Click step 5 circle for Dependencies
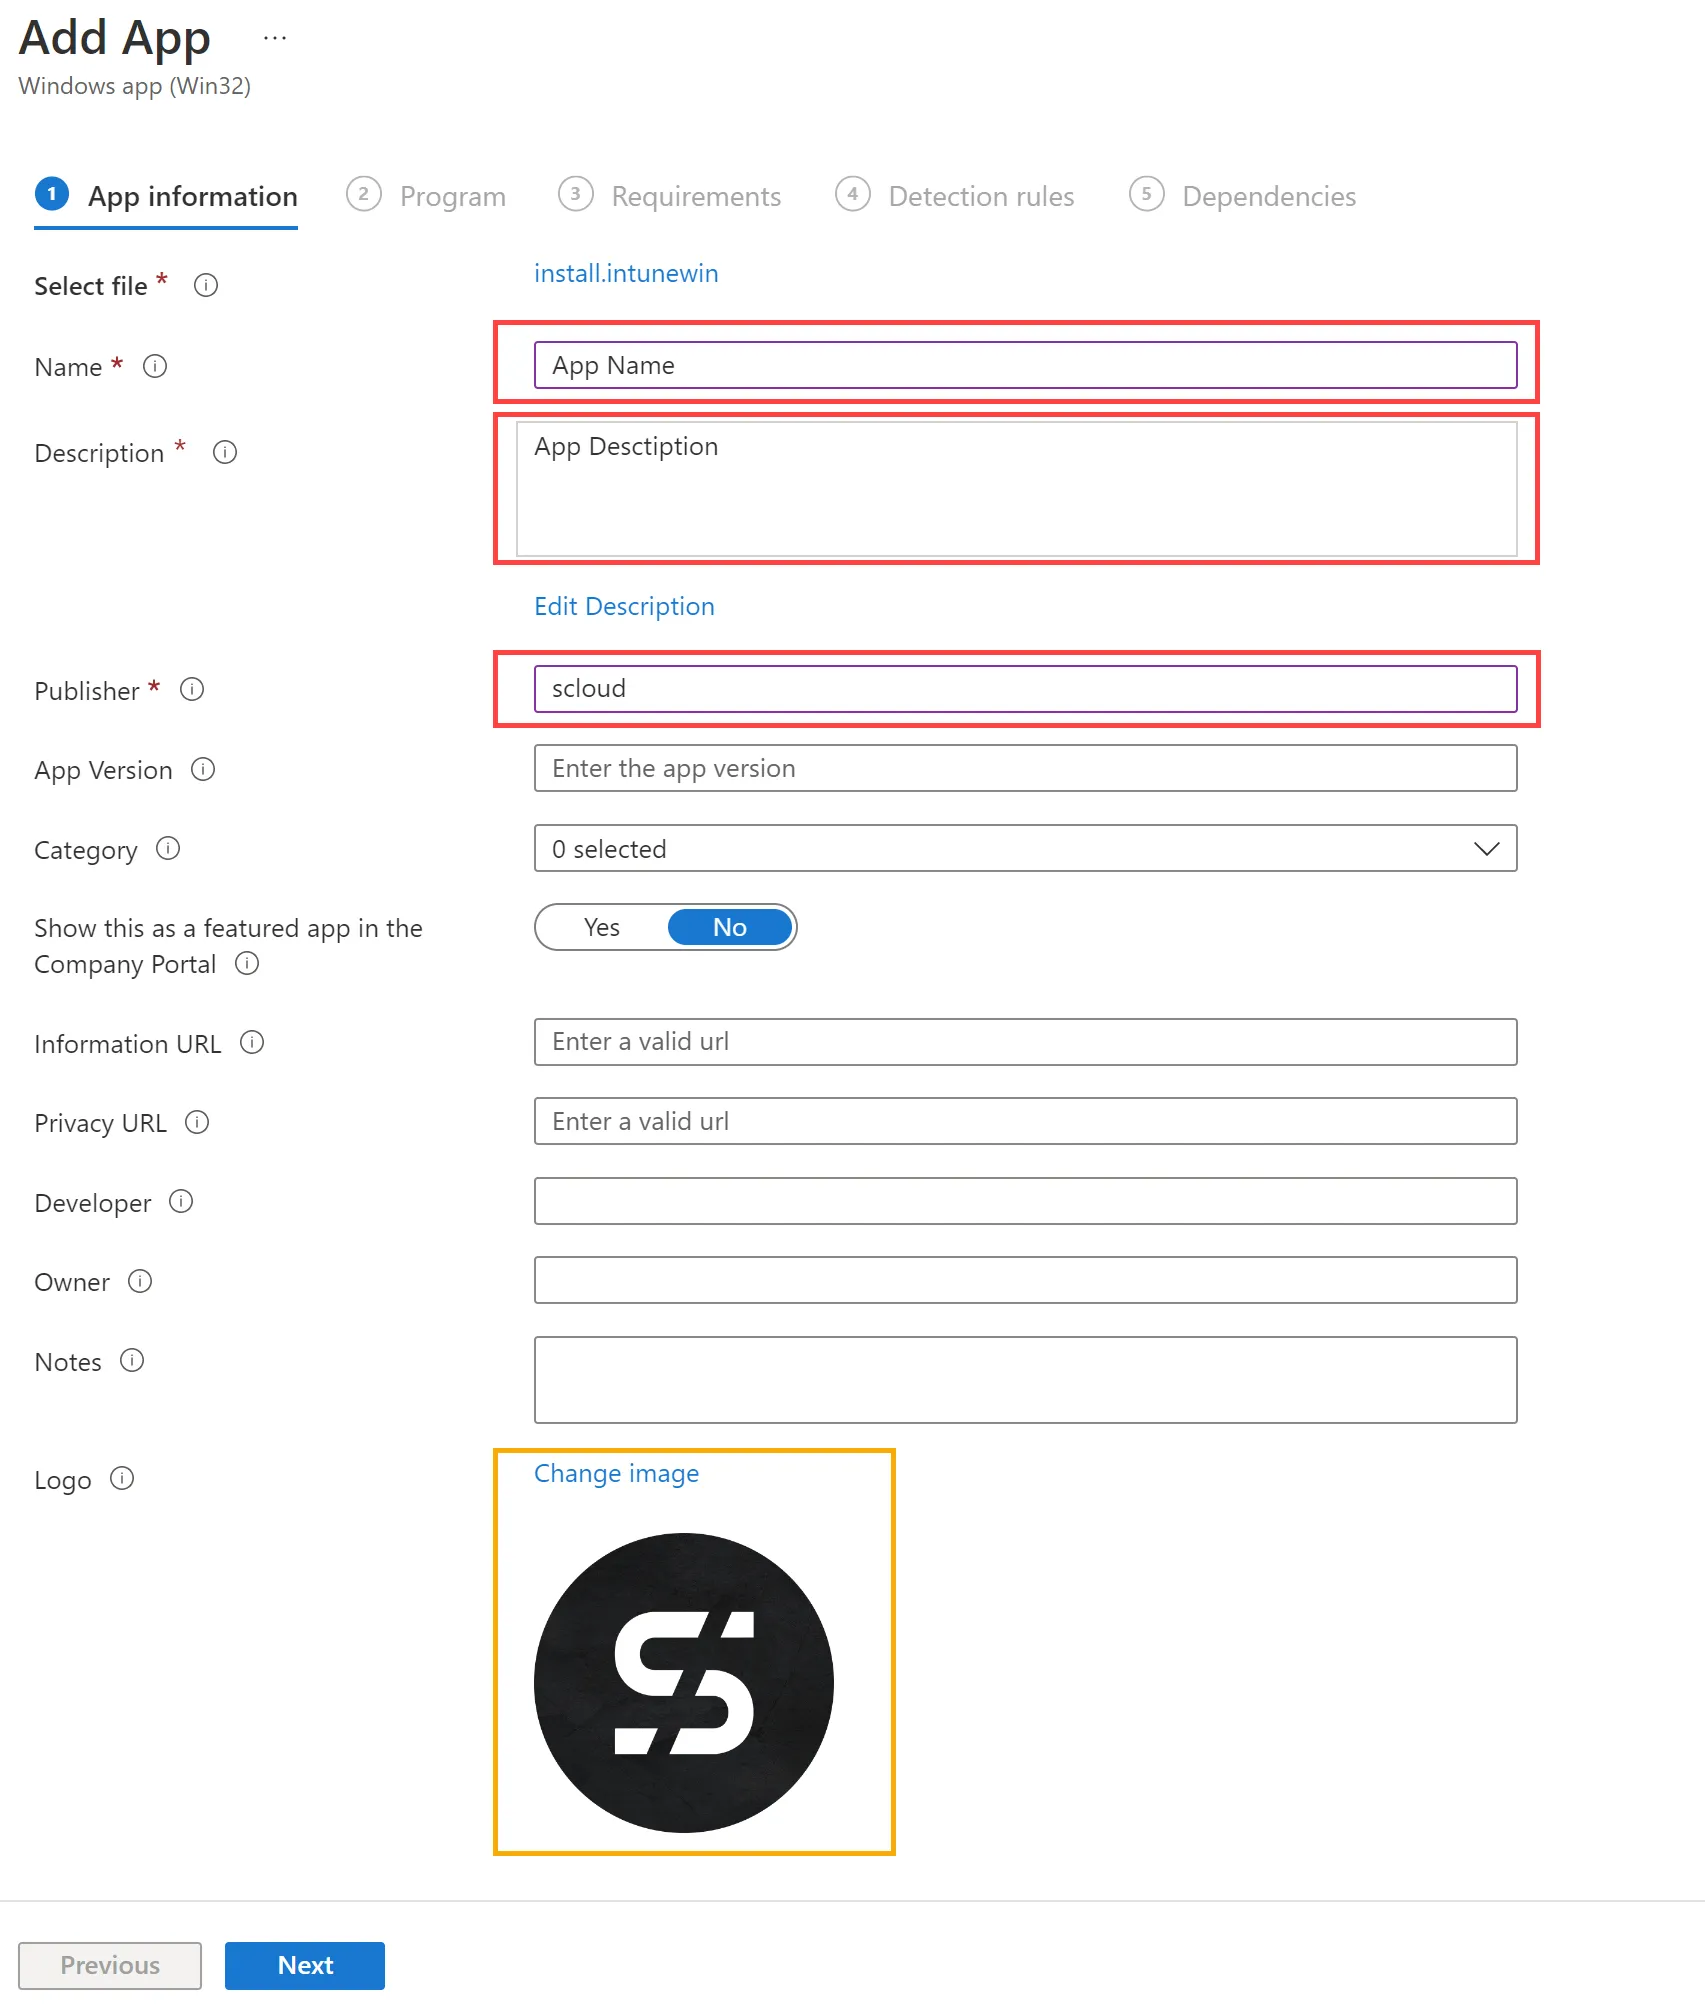 click(x=1146, y=194)
